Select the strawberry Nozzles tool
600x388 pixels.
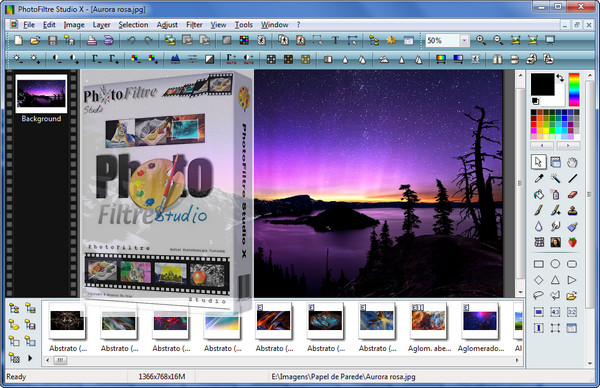coord(572,242)
